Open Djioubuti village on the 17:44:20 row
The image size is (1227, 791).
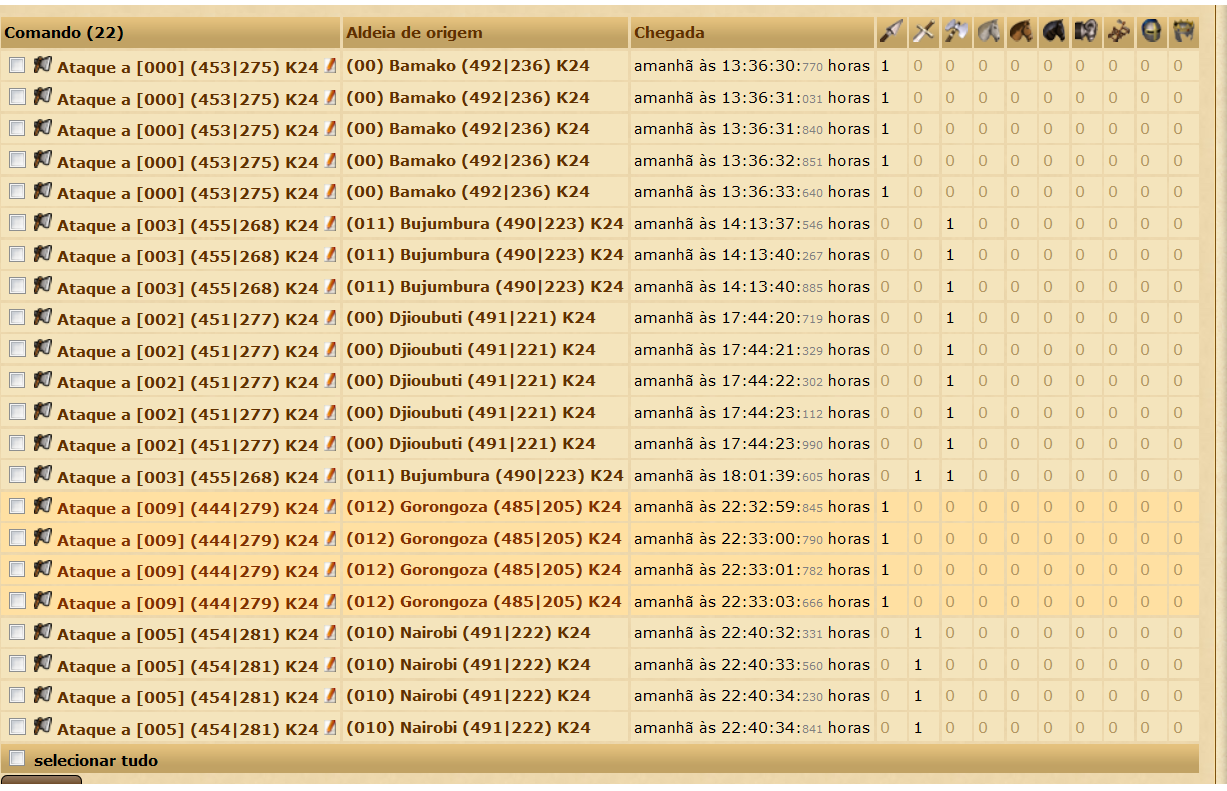[x=471, y=318]
